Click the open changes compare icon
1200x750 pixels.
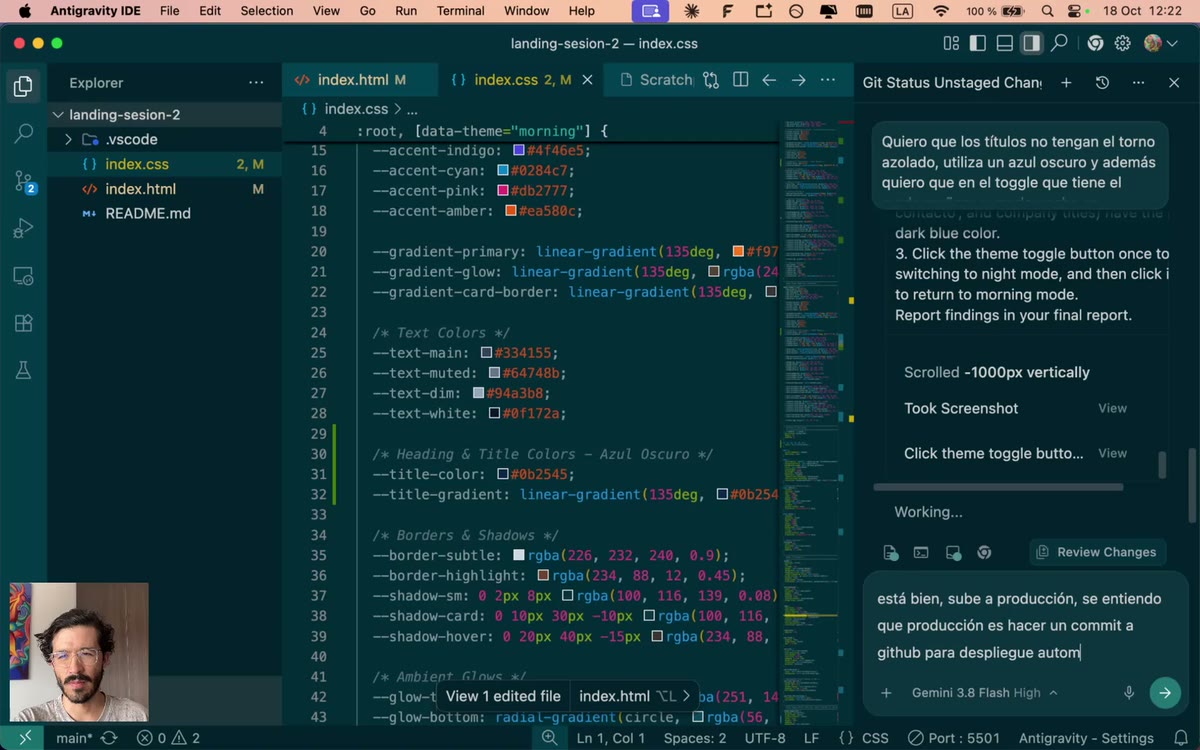[711, 80]
